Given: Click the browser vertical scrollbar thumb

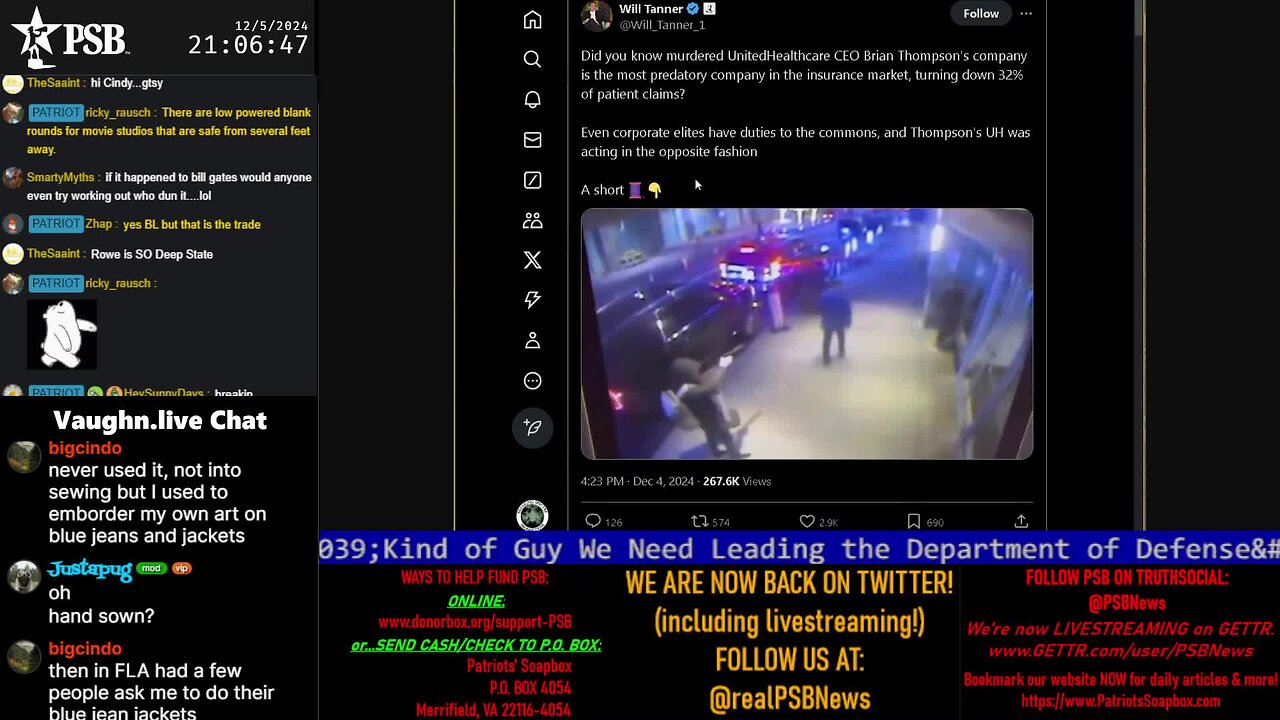Looking at the screenshot, I should [1139, 18].
